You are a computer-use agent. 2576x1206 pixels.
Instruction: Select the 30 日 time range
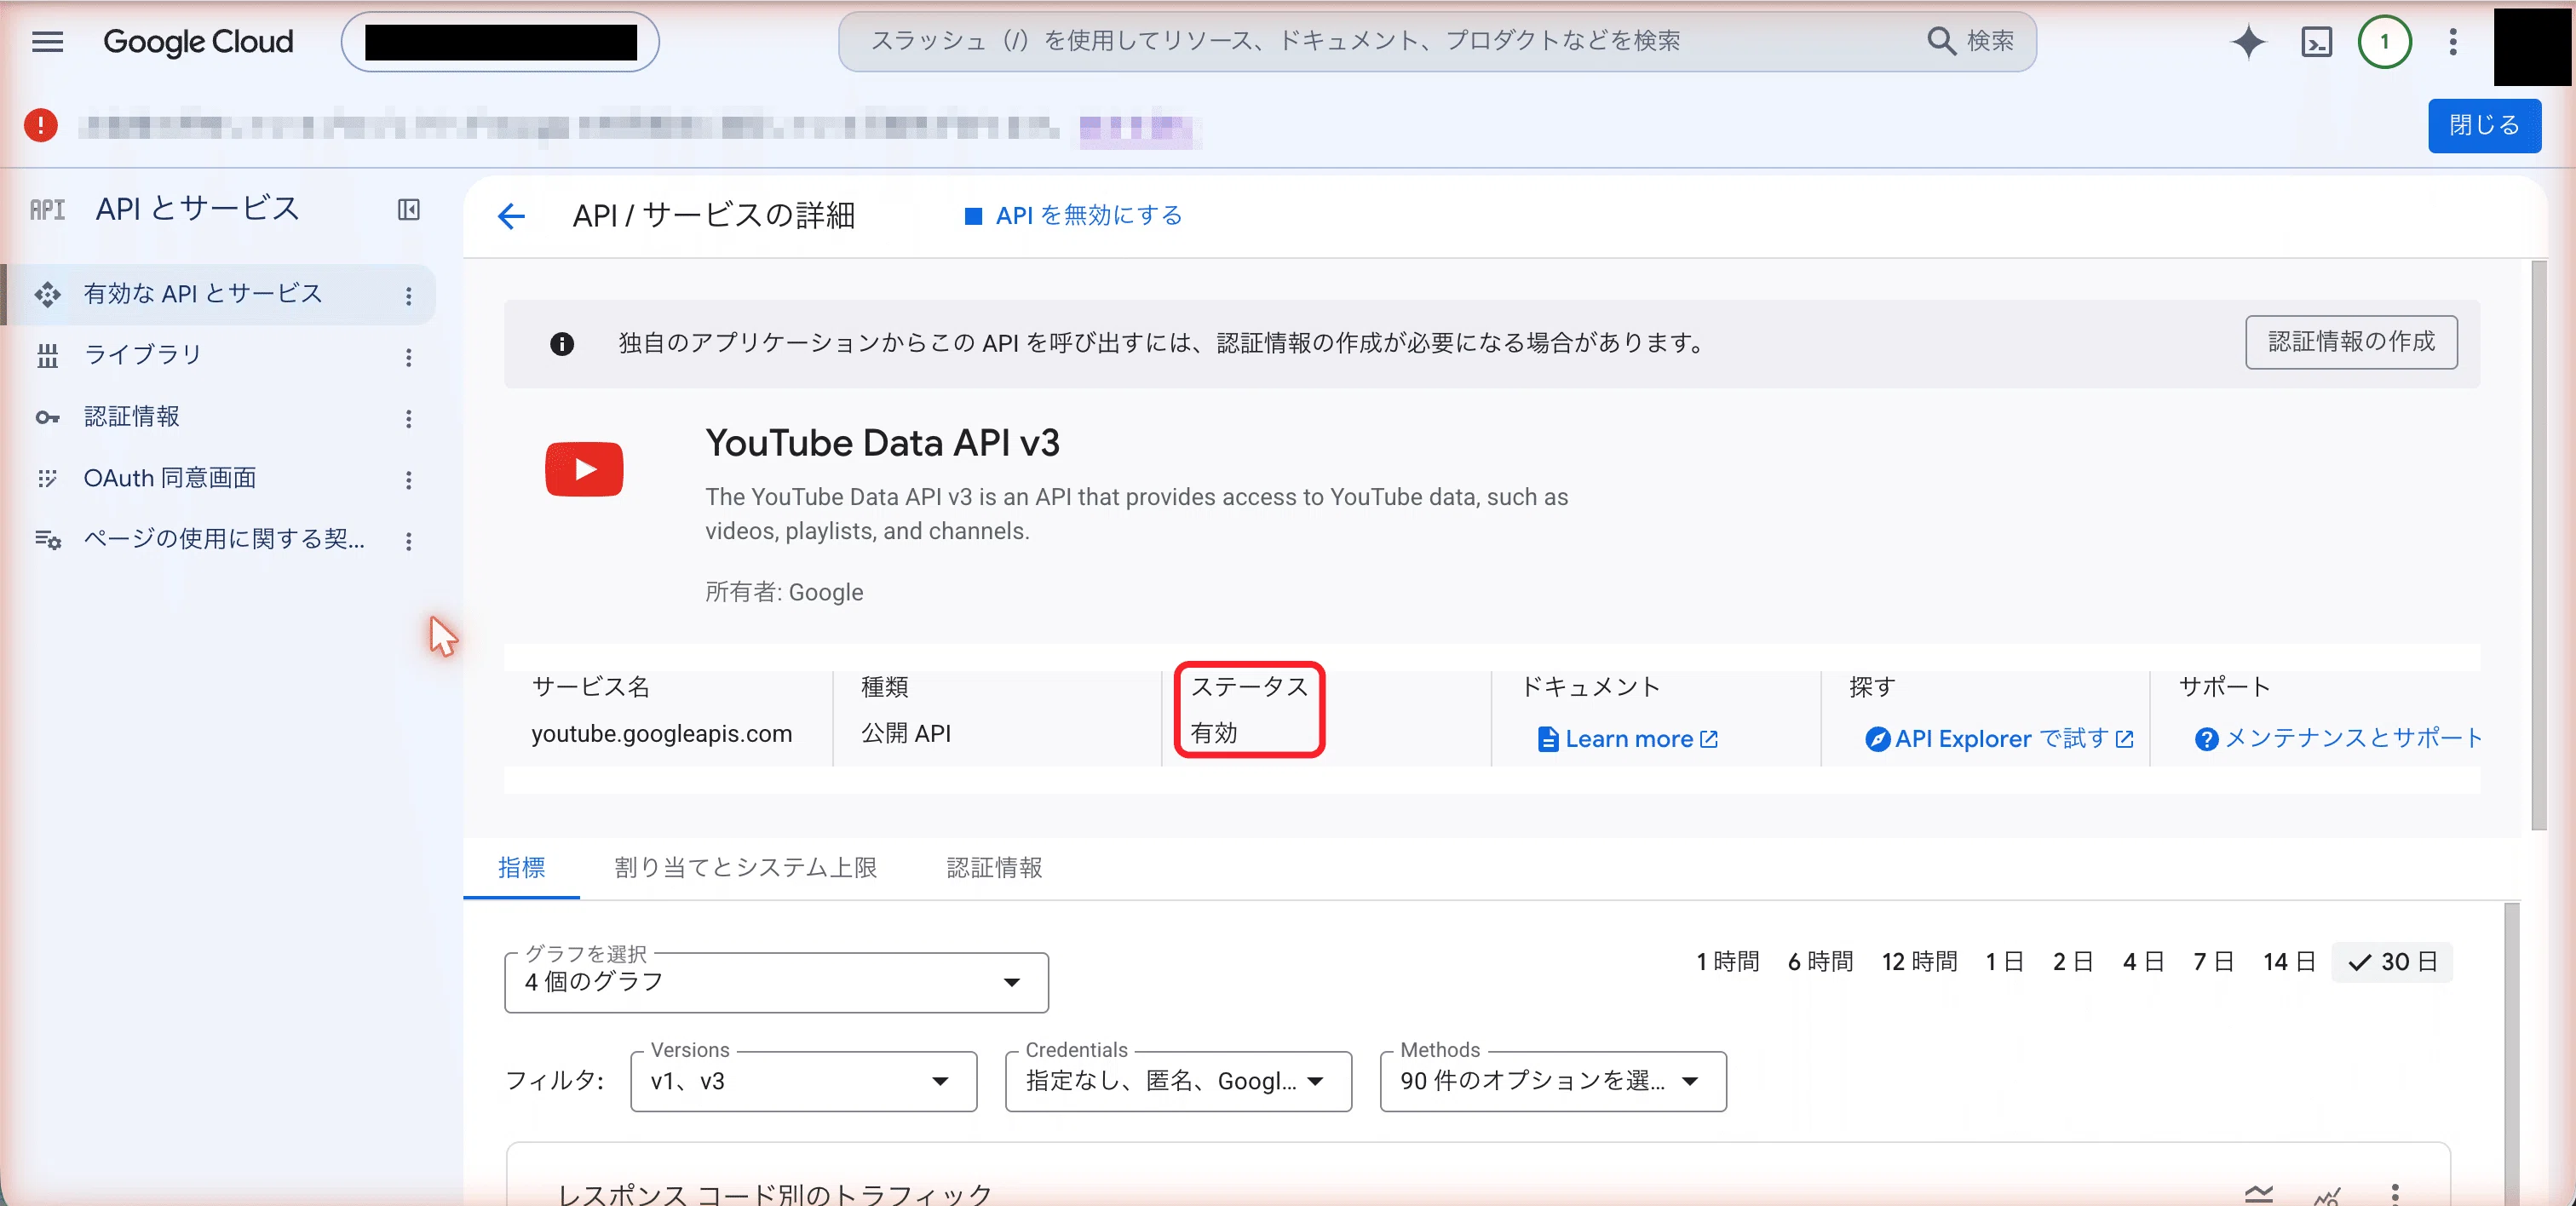point(2392,962)
